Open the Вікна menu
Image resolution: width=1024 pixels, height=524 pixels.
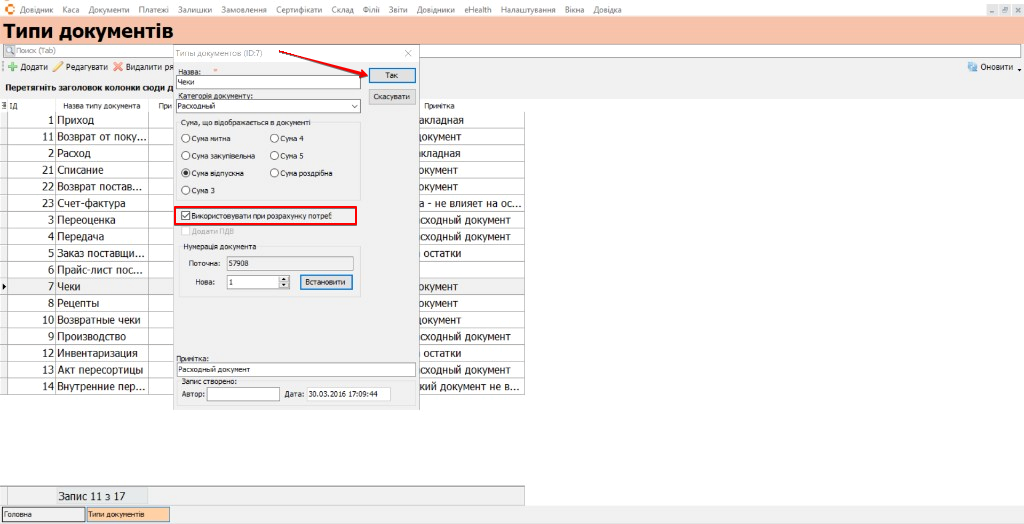click(575, 10)
